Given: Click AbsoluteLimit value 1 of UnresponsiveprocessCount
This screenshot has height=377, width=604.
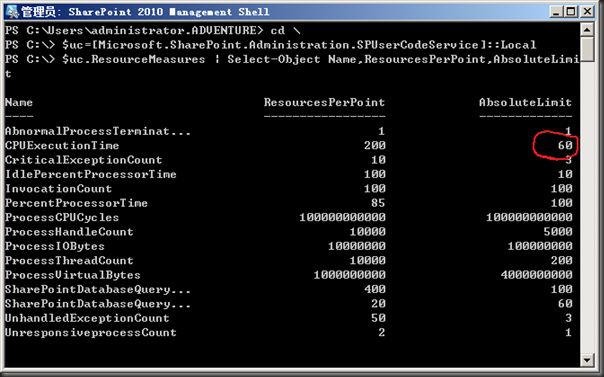Looking at the screenshot, I should [x=569, y=333].
